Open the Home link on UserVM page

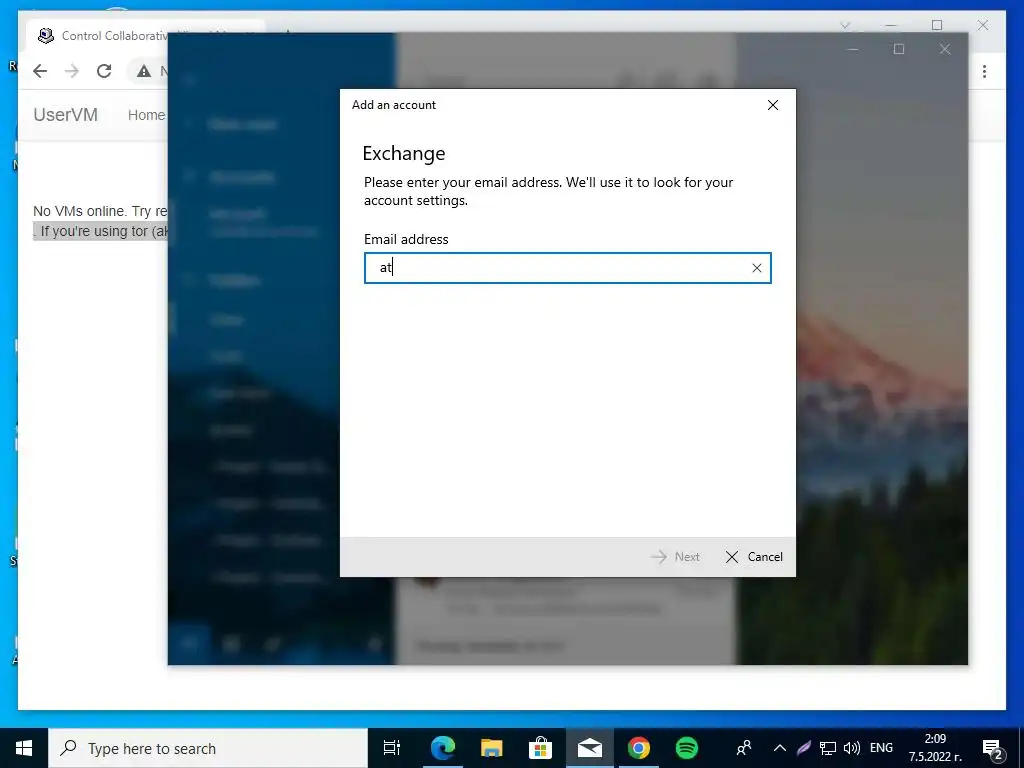coord(146,115)
